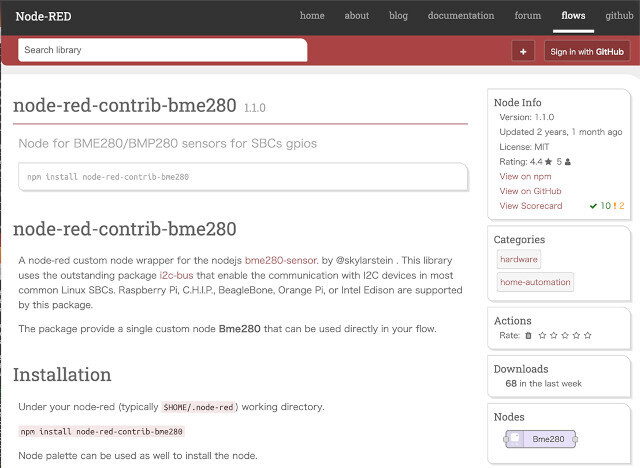Rate the node one star

point(542,335)
